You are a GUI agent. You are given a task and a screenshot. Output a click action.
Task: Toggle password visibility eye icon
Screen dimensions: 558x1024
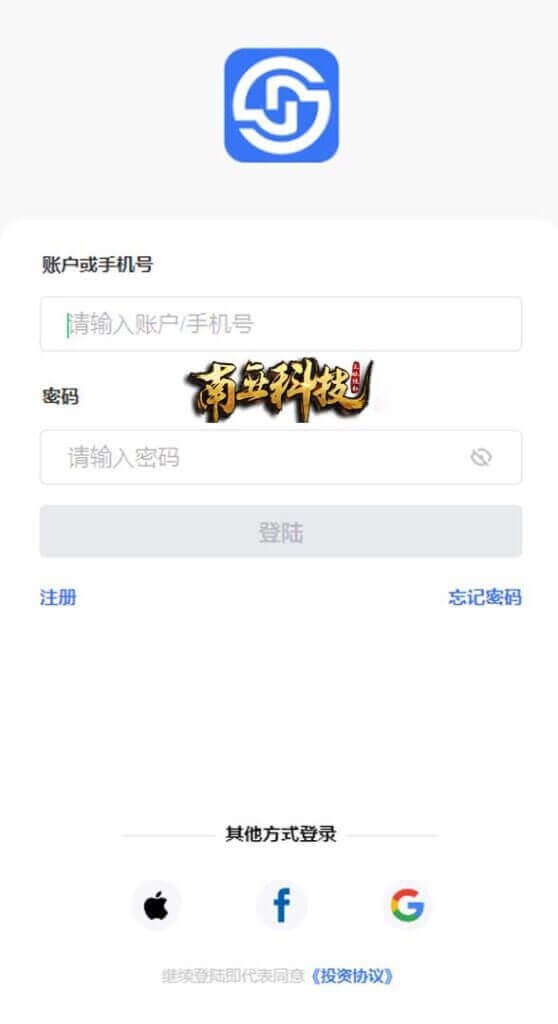pos(481,457)
